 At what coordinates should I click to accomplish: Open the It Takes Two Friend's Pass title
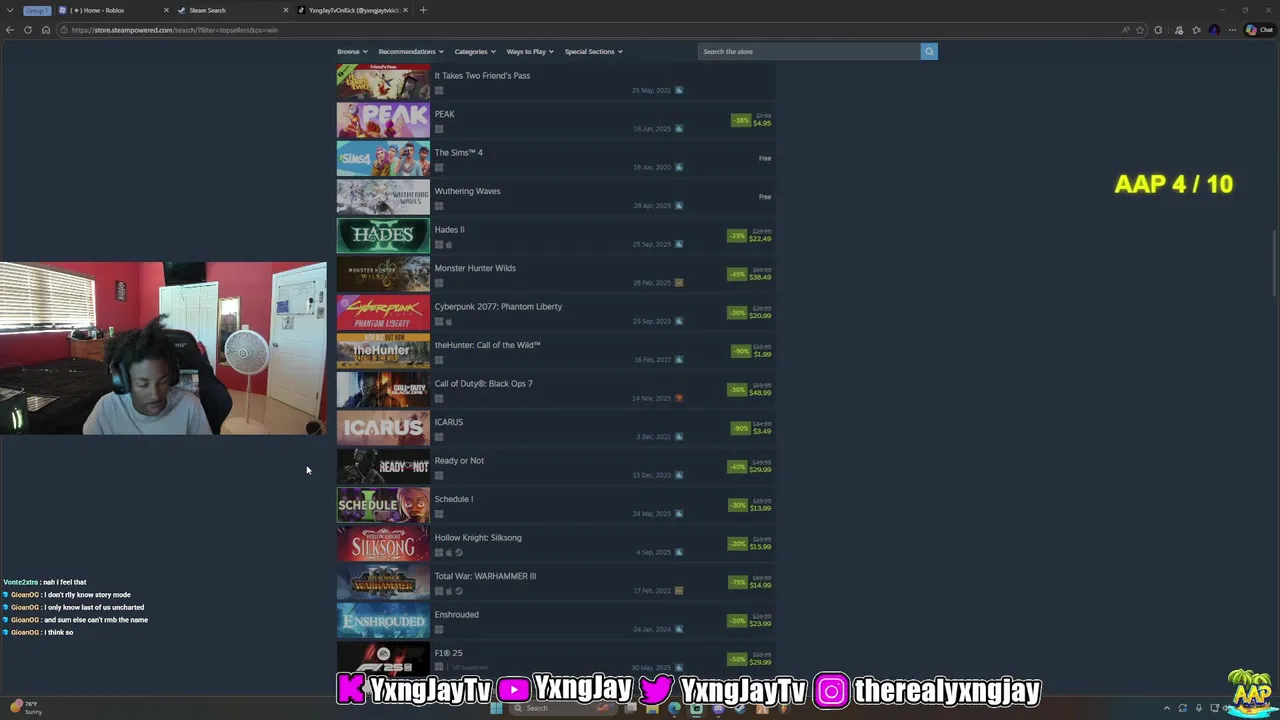pos(482,76)
